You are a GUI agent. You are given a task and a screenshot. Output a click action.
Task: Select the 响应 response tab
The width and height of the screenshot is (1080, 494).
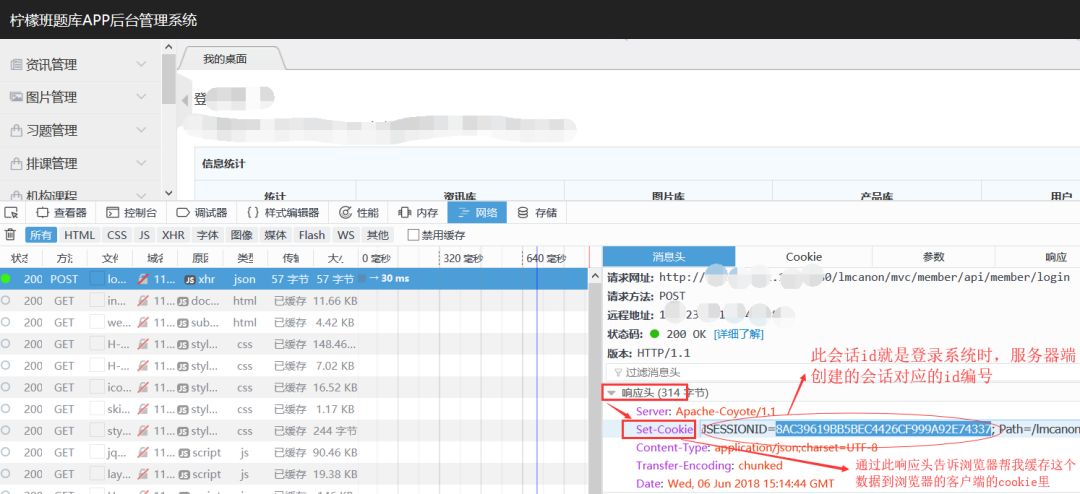coord(1056,257)
